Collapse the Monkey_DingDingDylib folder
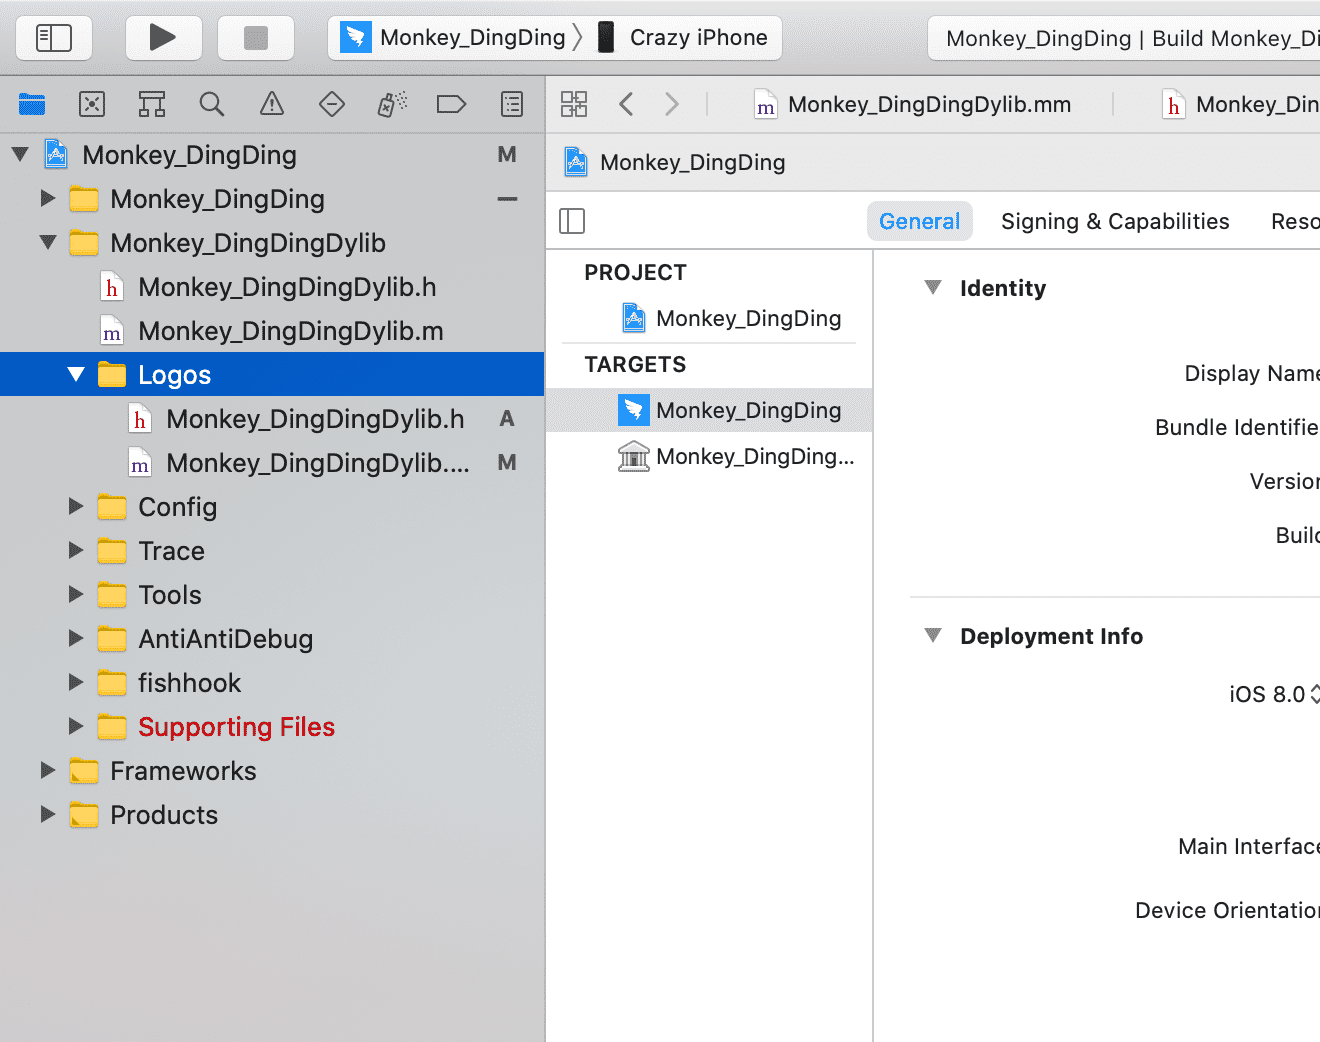 pyautogui.click(x=48, y=243)
